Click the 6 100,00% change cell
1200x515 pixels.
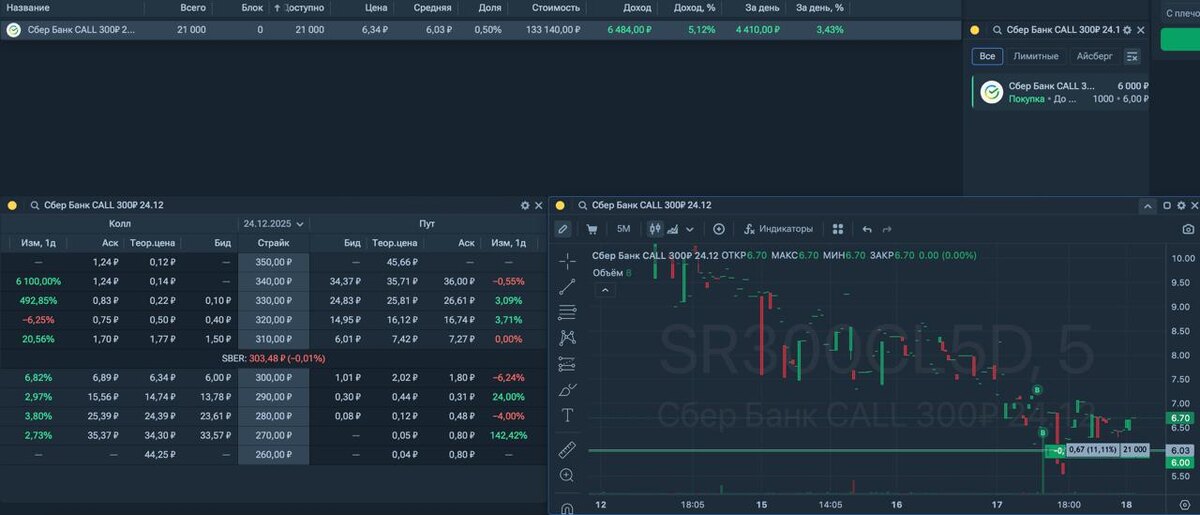point(38,281)
